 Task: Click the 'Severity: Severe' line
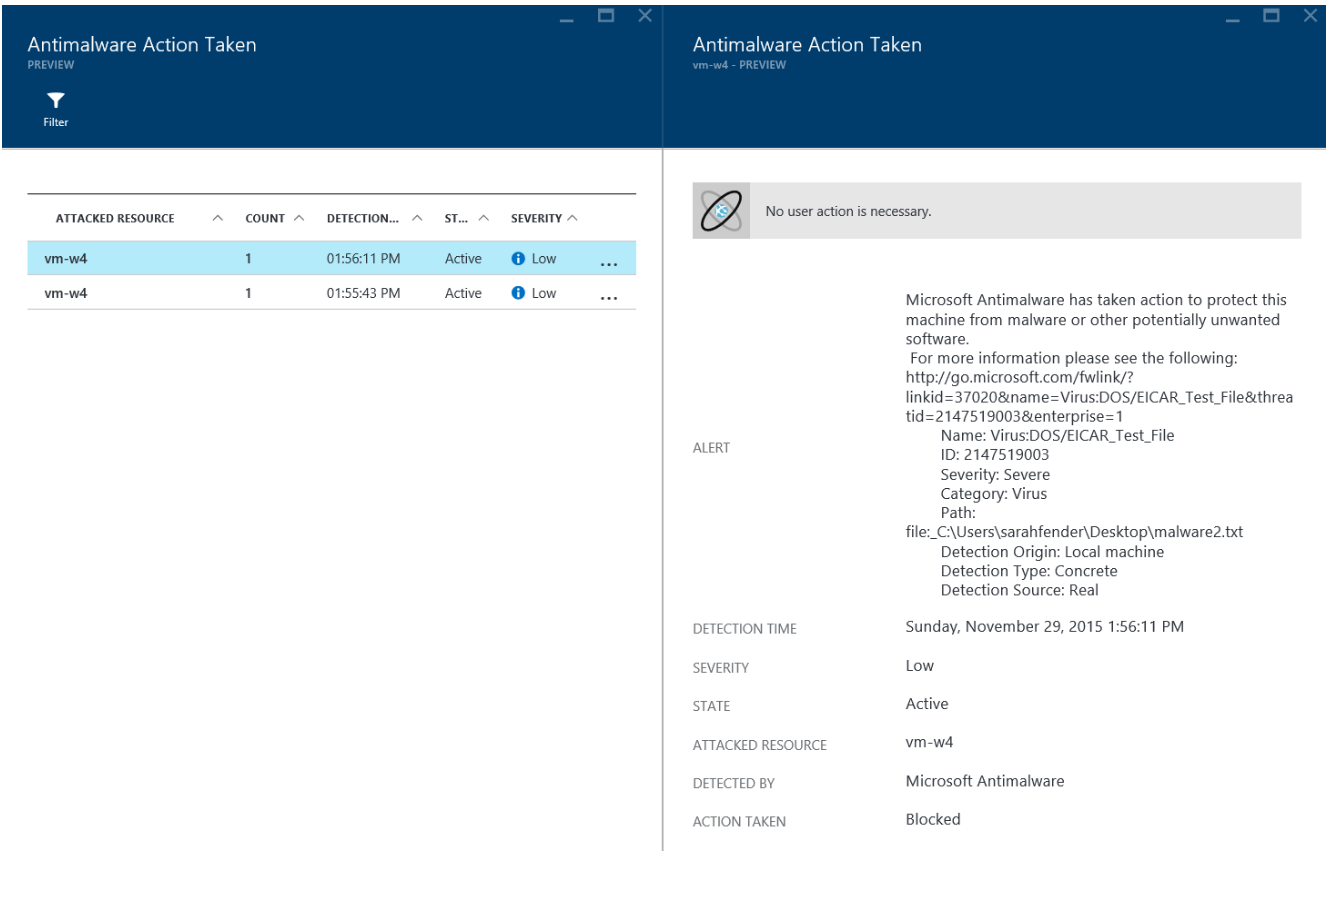pos(995,474)
